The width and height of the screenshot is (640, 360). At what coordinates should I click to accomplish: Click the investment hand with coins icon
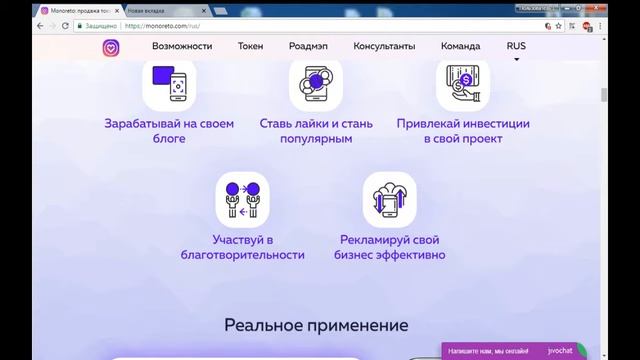point(463,84)
